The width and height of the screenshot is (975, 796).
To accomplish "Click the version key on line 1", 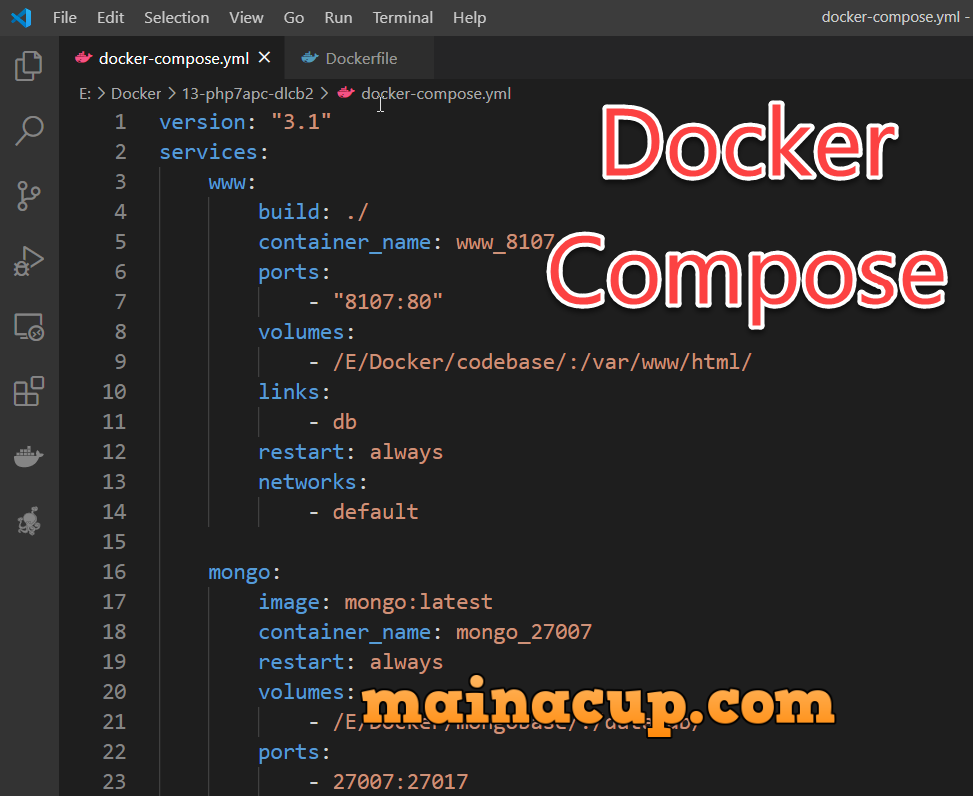I will coord(202,122).
